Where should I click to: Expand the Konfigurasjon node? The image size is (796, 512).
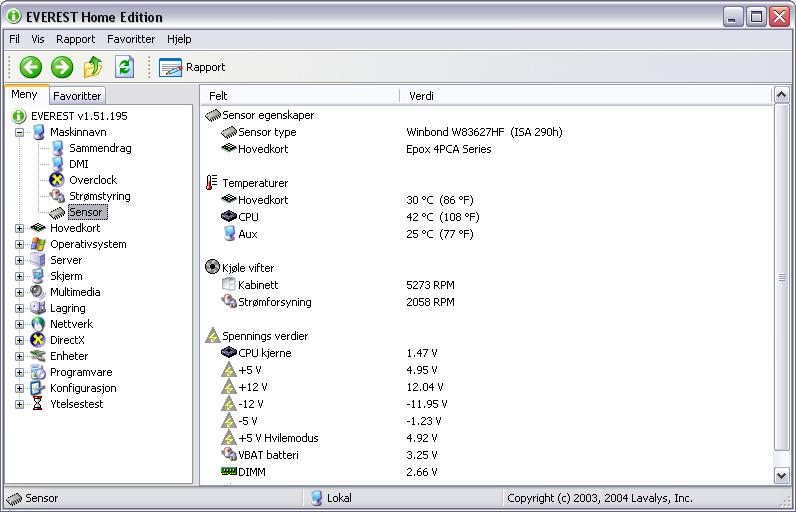pyautogui.click(x=19, y=388)
